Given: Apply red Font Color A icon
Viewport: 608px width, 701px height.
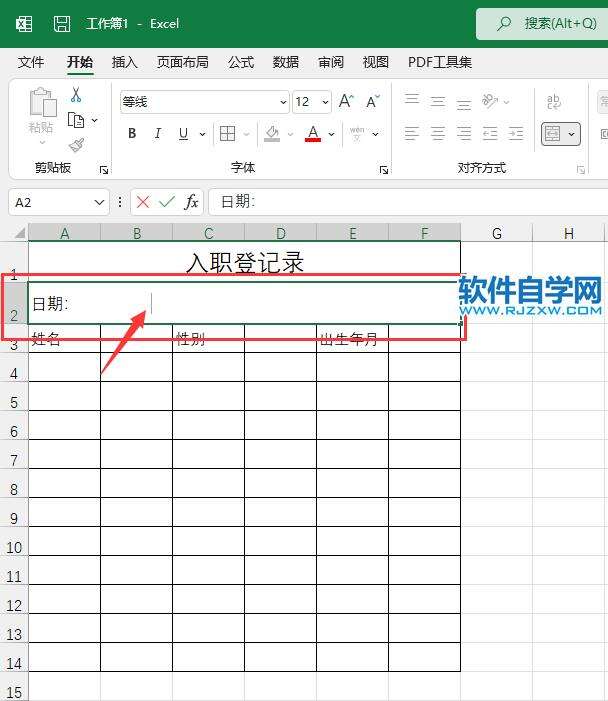Looking at the screenshot, I should tap(313, 133).
